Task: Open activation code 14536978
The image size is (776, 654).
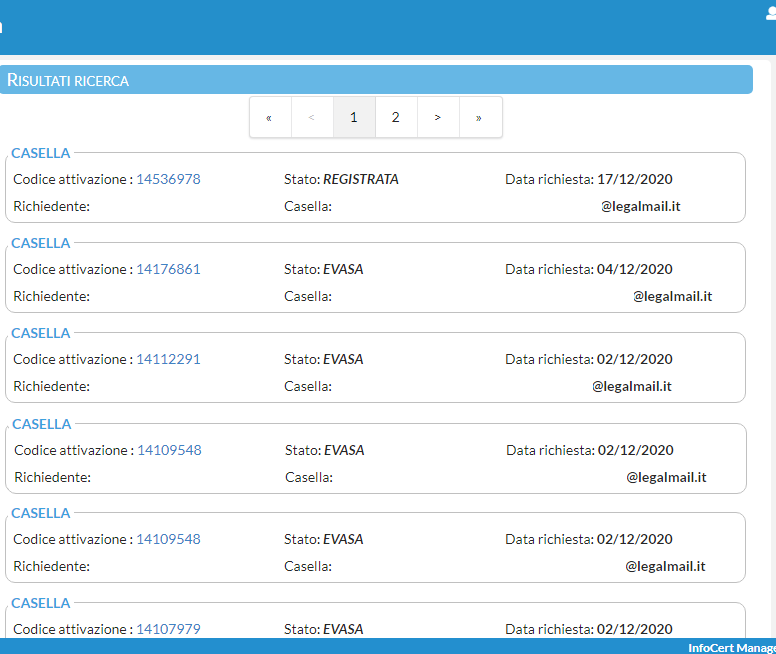Action: tap(168, 179)
